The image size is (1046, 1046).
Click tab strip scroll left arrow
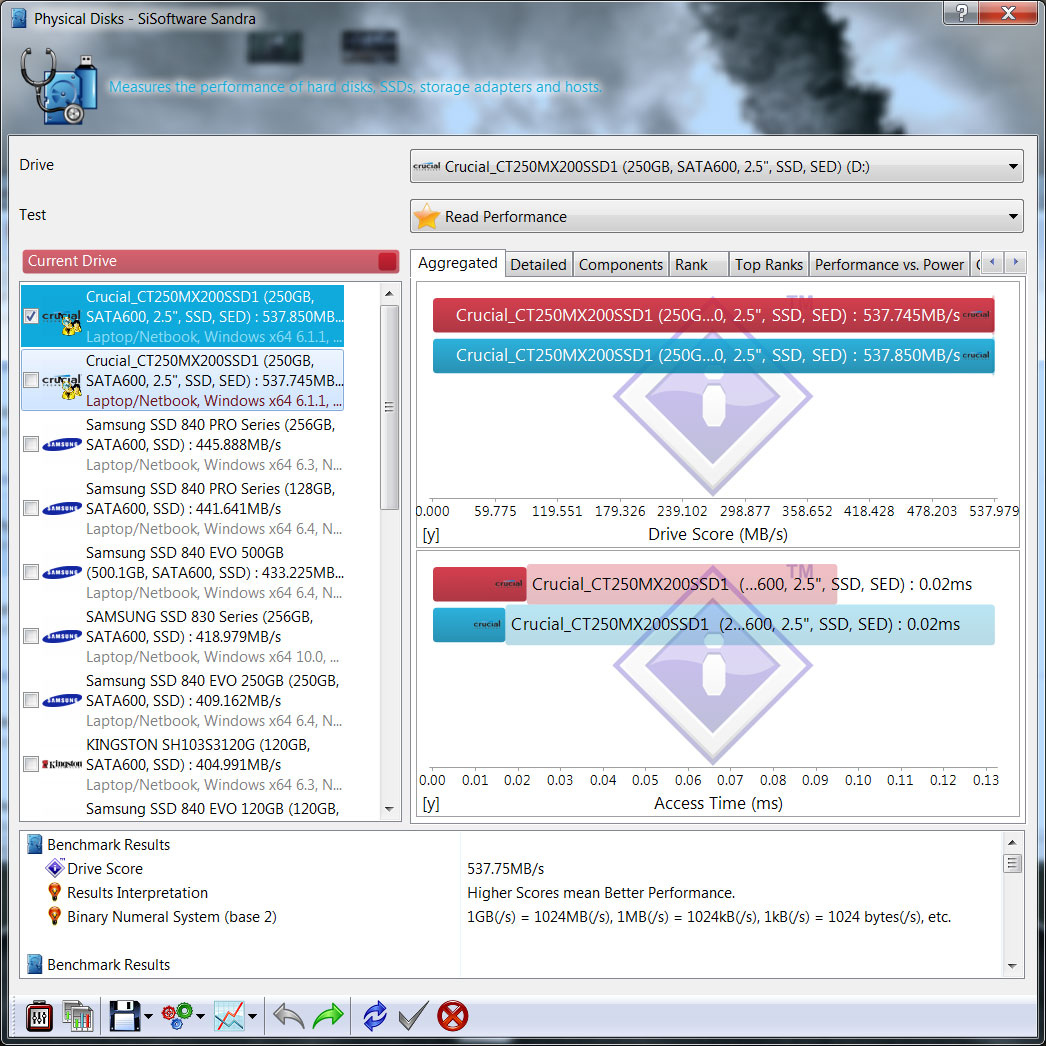[992, 262]
